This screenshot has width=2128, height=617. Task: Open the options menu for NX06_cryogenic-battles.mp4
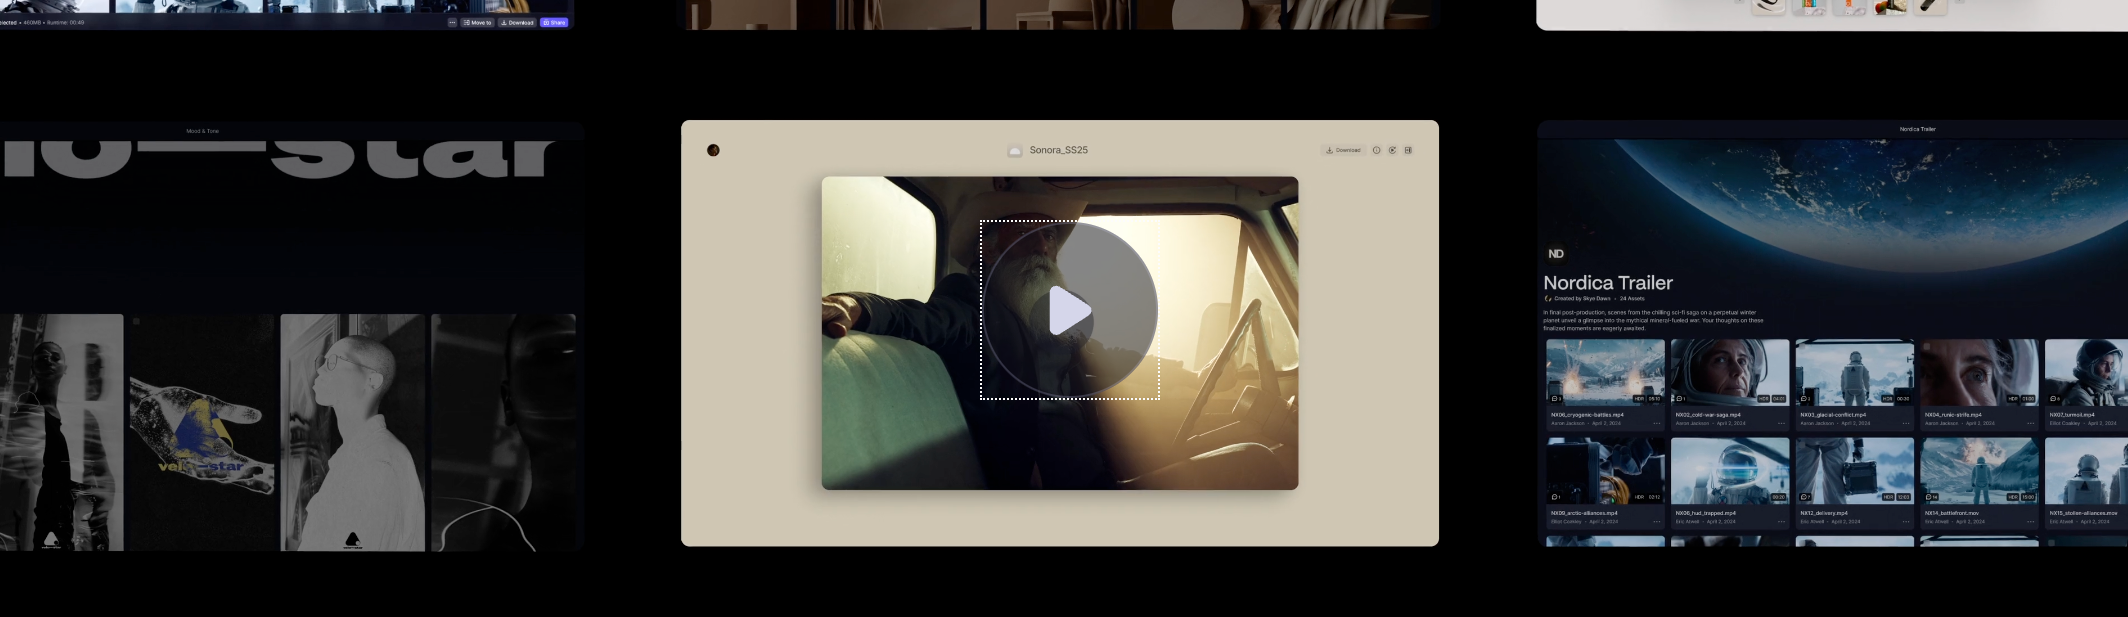(x=1656, y=423)
